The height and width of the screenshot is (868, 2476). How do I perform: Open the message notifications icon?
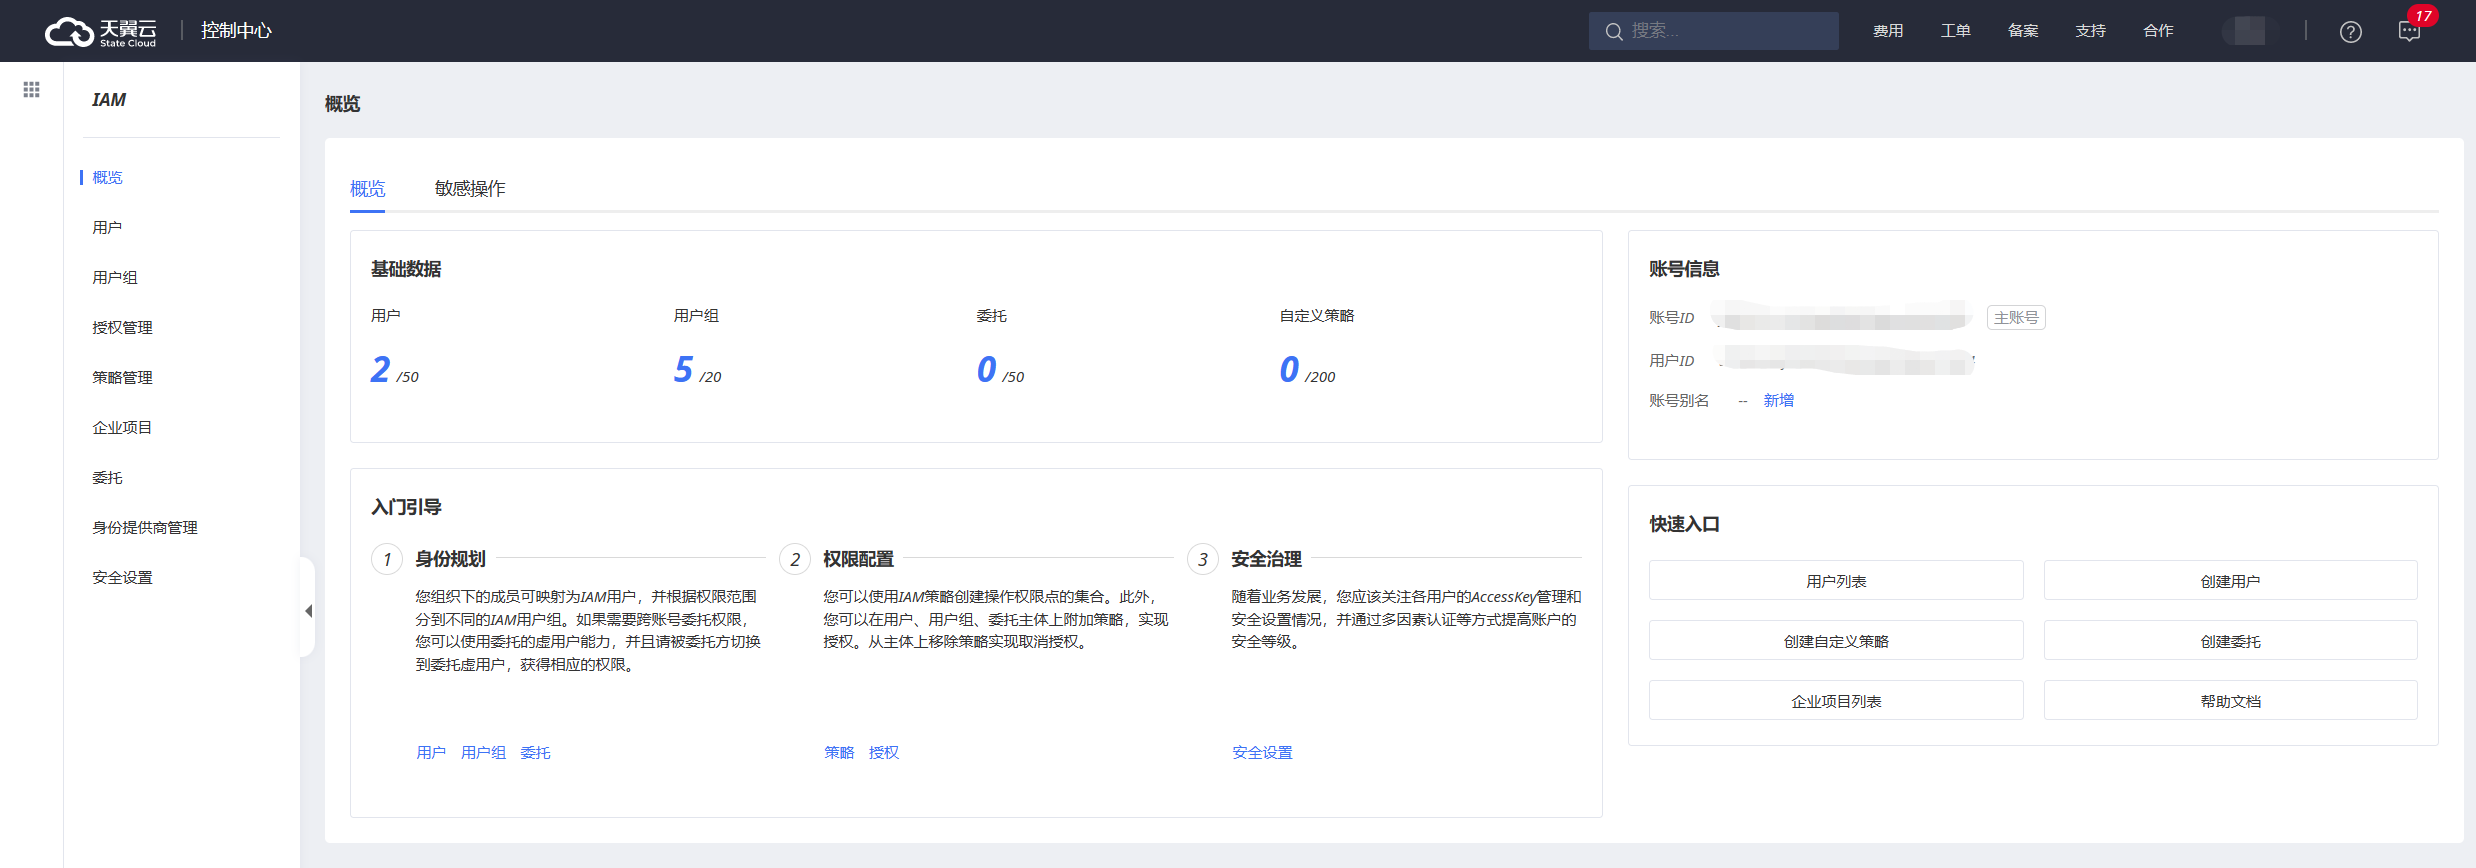click(x=2410, y=32)
